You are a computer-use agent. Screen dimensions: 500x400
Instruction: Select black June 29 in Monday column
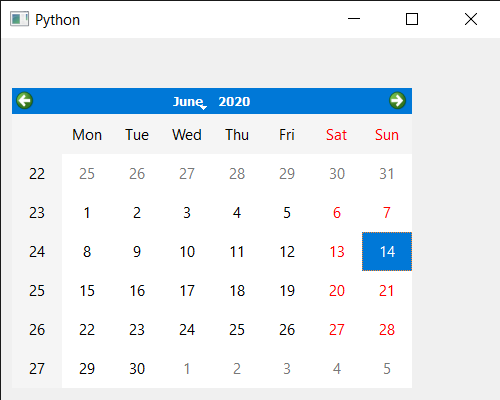pos(87,369)
